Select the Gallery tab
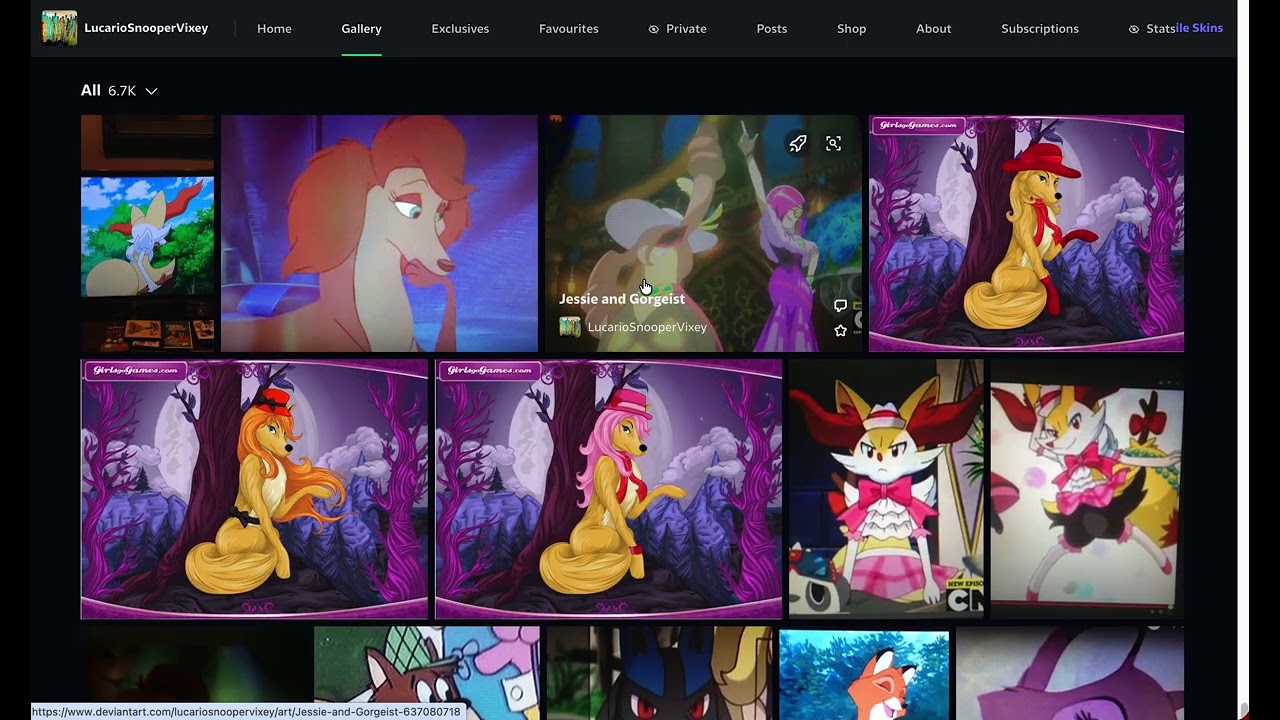The height and width of the screenshot is (720, 1280). [x=361, y=29]
